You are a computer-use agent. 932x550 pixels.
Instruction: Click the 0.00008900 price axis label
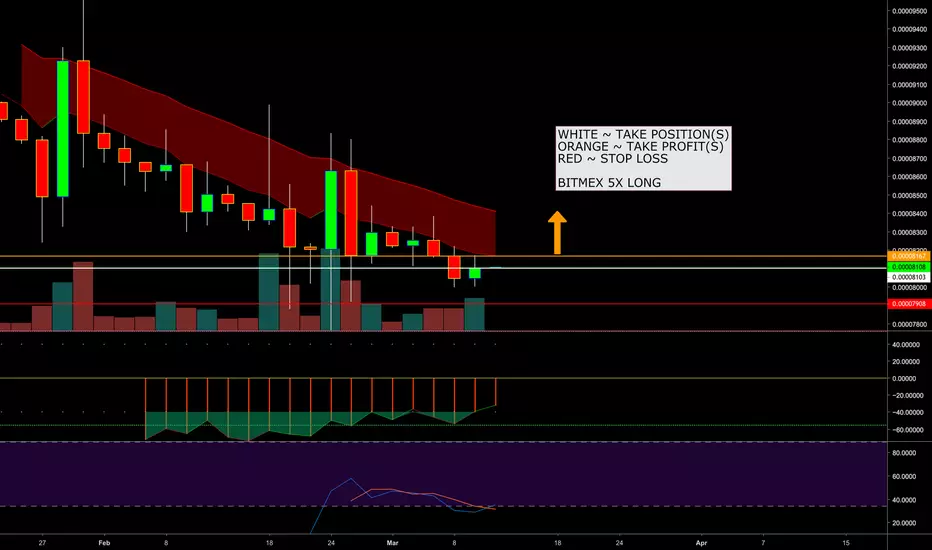909,121
